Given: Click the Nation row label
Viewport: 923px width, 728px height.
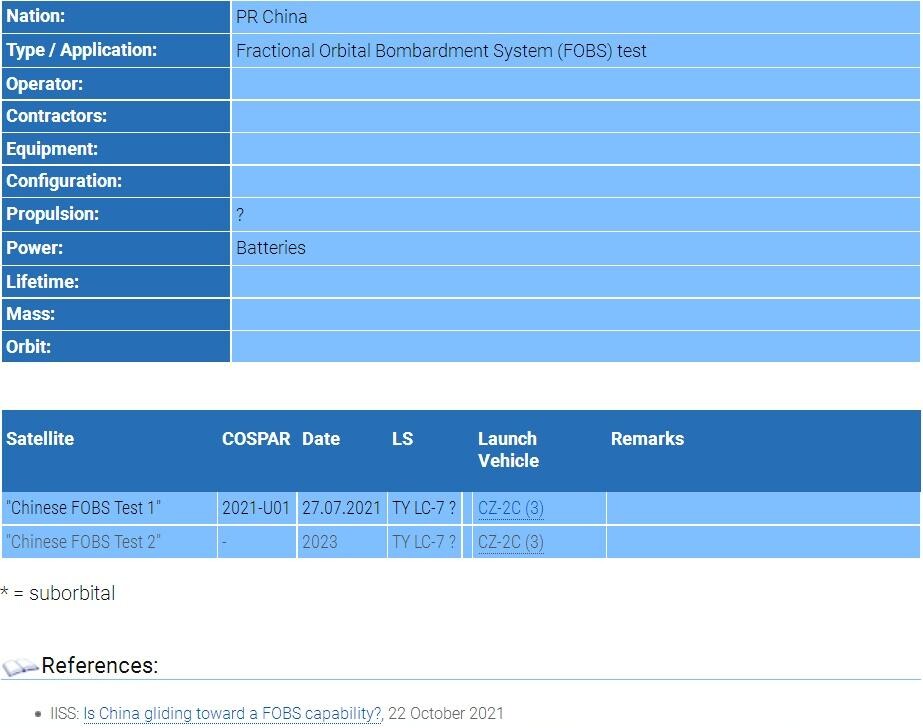Looking at the screenshot, I should pyautogui.click(x=36, y=16).
